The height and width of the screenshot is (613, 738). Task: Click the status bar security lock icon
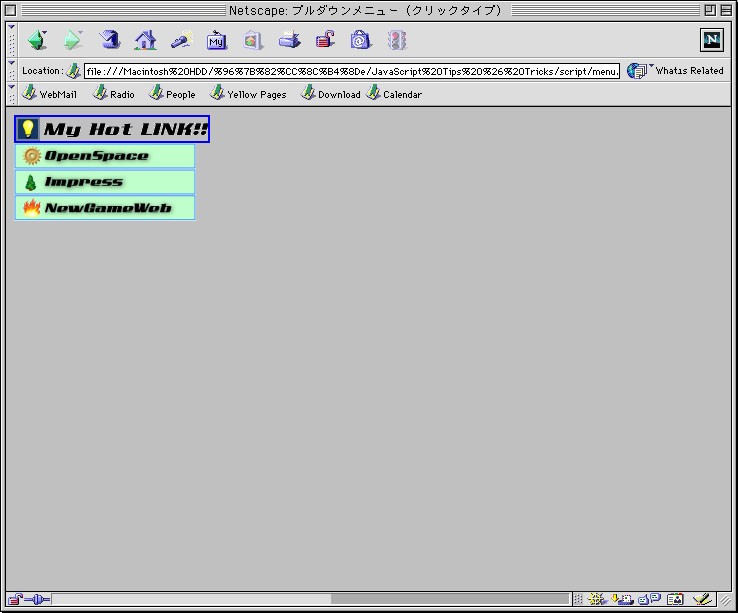[15, 599]
